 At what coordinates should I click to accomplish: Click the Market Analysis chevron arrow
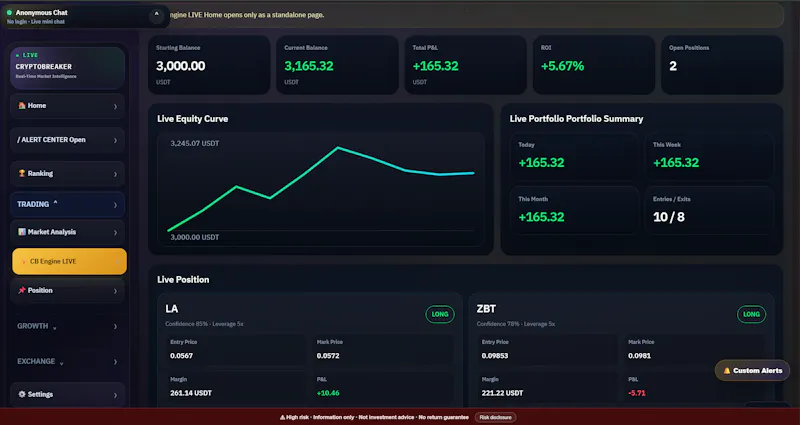click(115, 233)
